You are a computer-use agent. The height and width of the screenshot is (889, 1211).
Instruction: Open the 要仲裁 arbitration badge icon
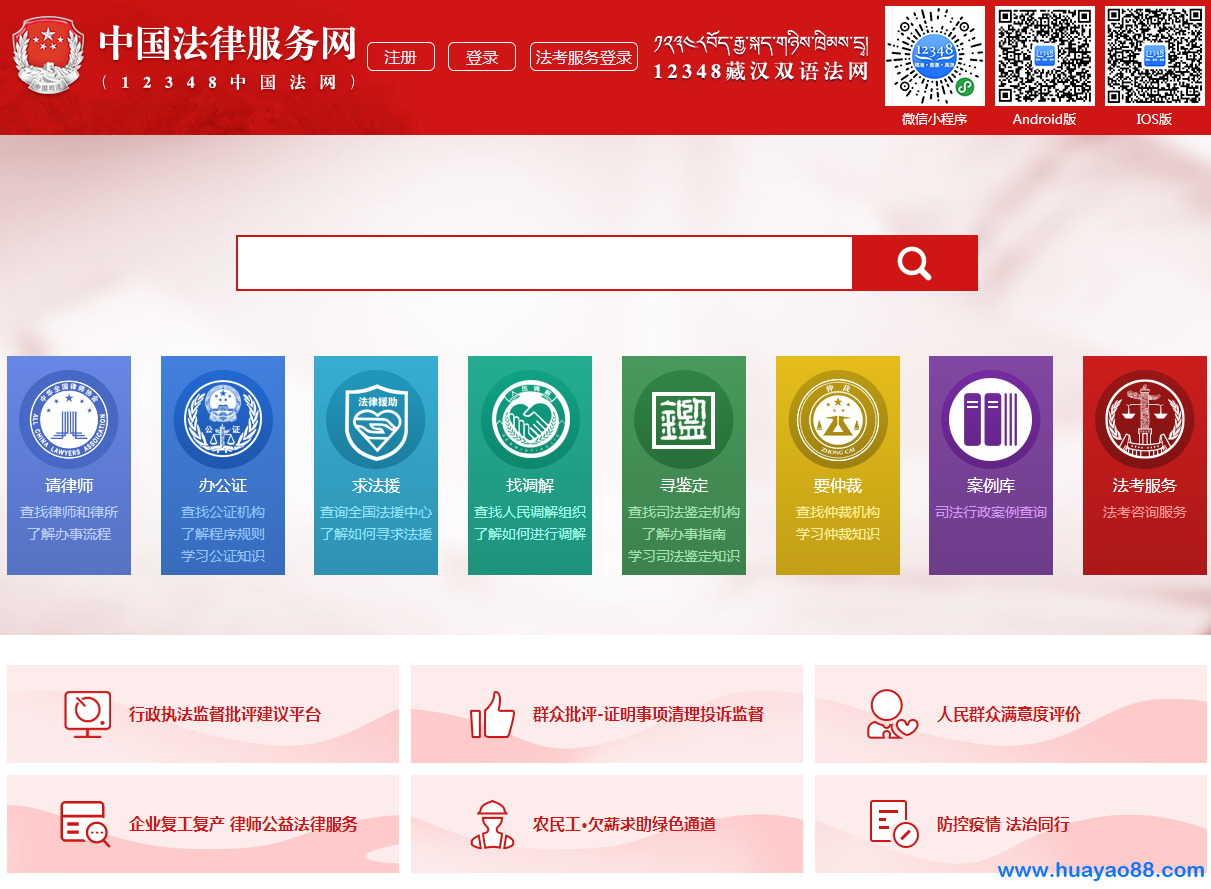coord(838,420)
